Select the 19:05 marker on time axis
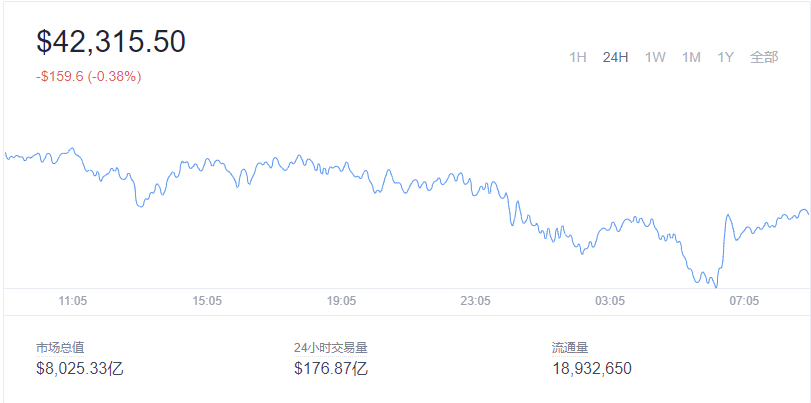 tap(341, 300)
